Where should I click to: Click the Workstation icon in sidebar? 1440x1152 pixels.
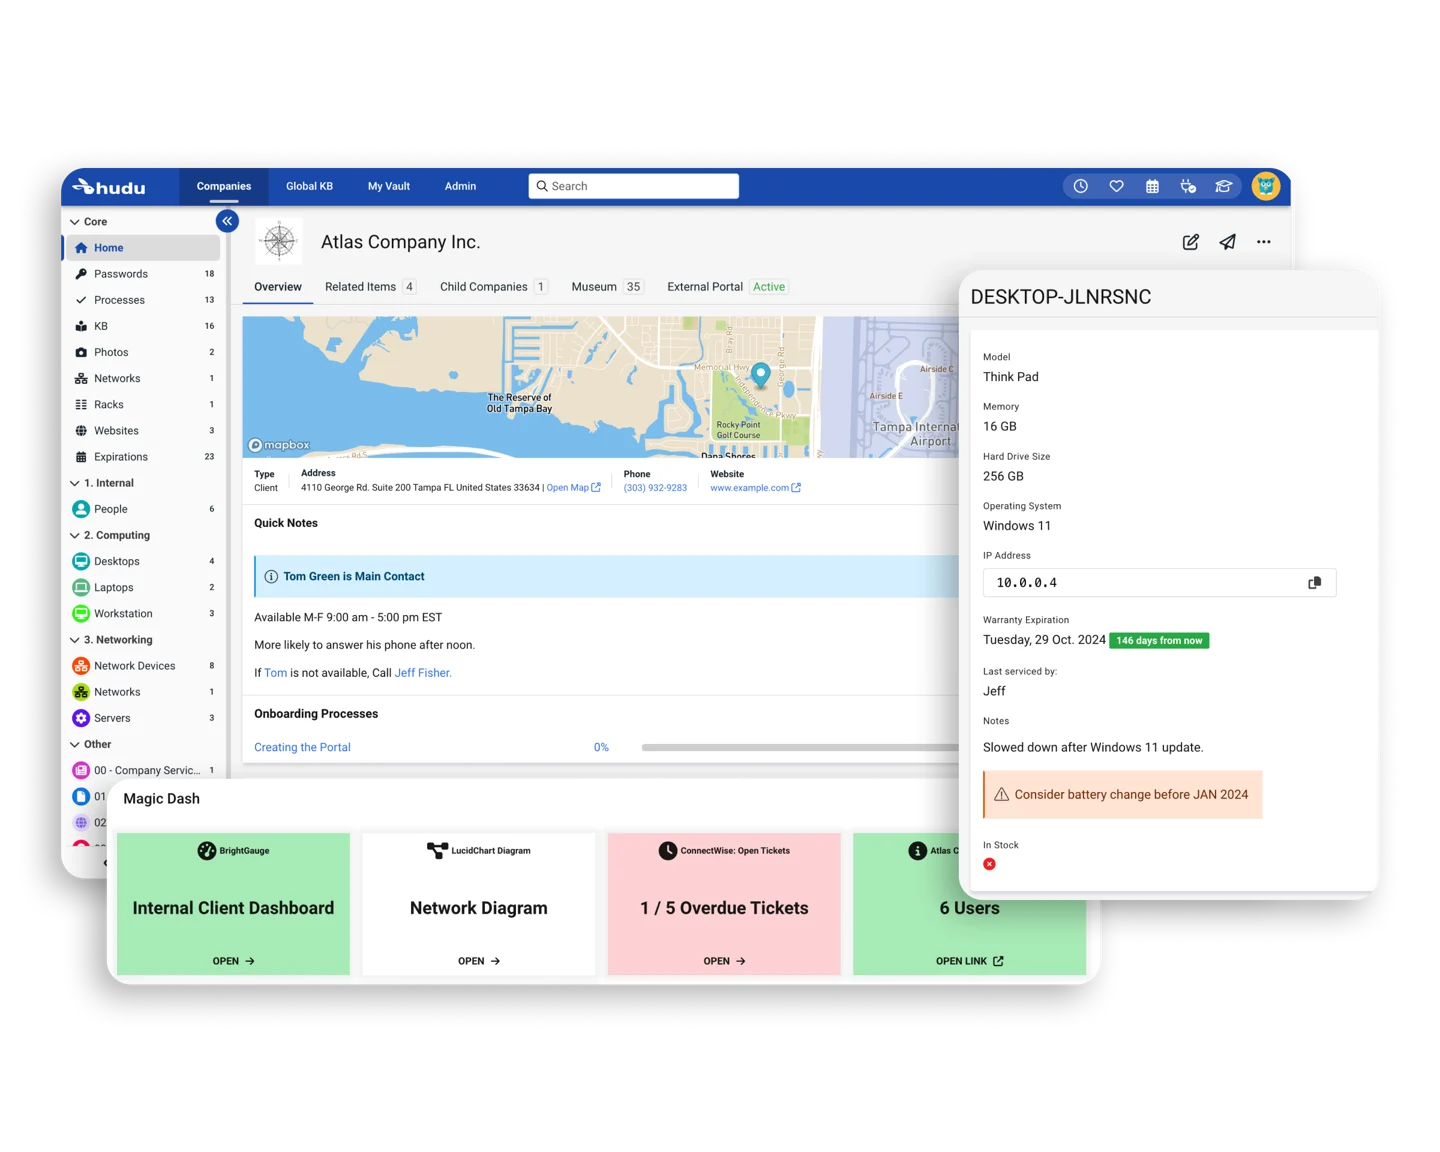81,614
